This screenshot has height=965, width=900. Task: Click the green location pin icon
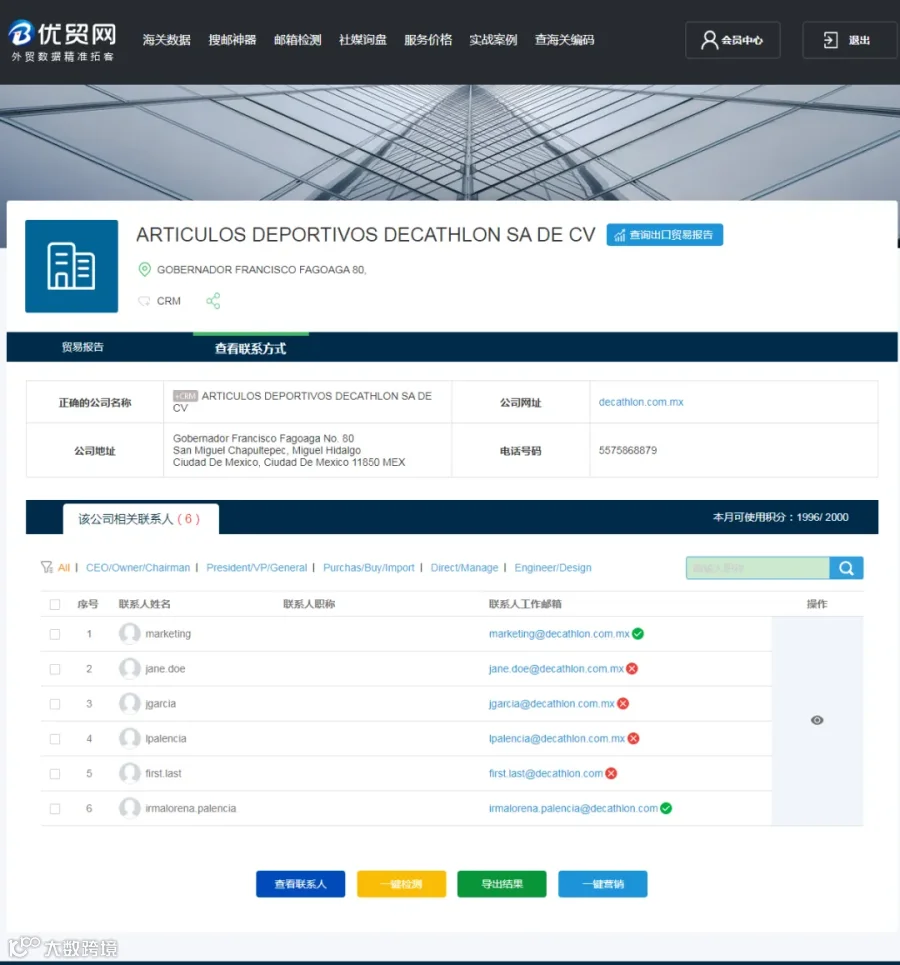click(145, 269)
